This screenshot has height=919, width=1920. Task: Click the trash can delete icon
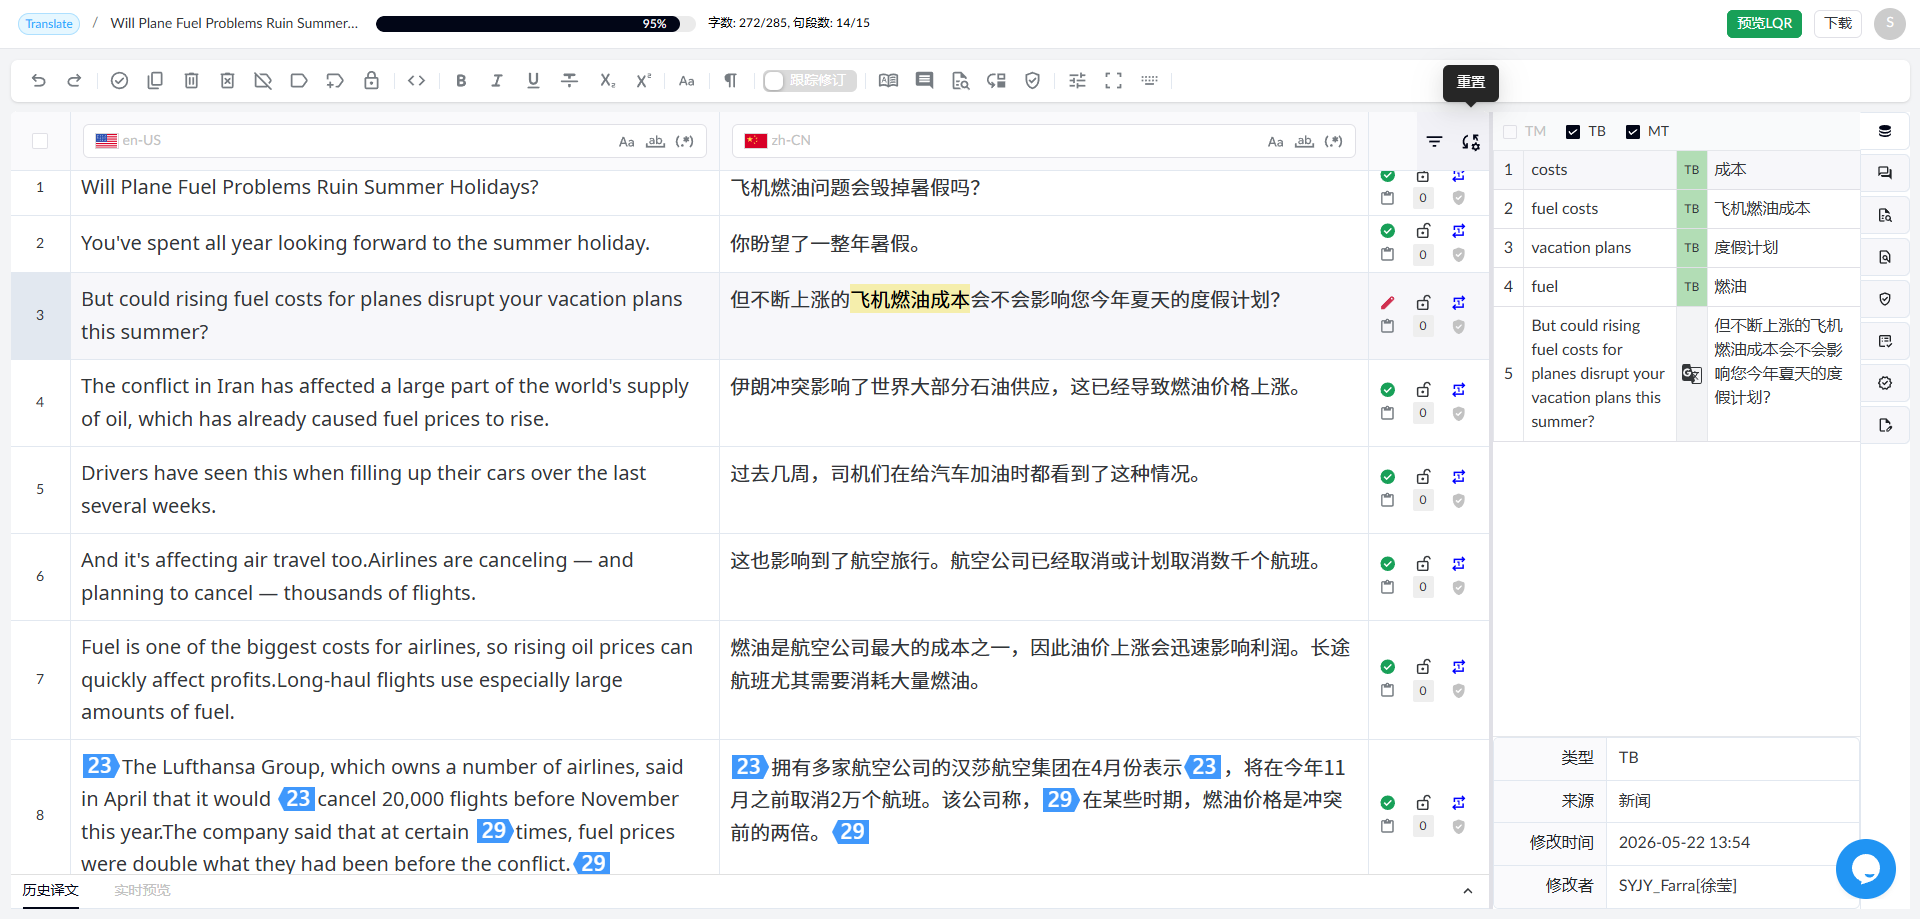click(x=191, y=81)
